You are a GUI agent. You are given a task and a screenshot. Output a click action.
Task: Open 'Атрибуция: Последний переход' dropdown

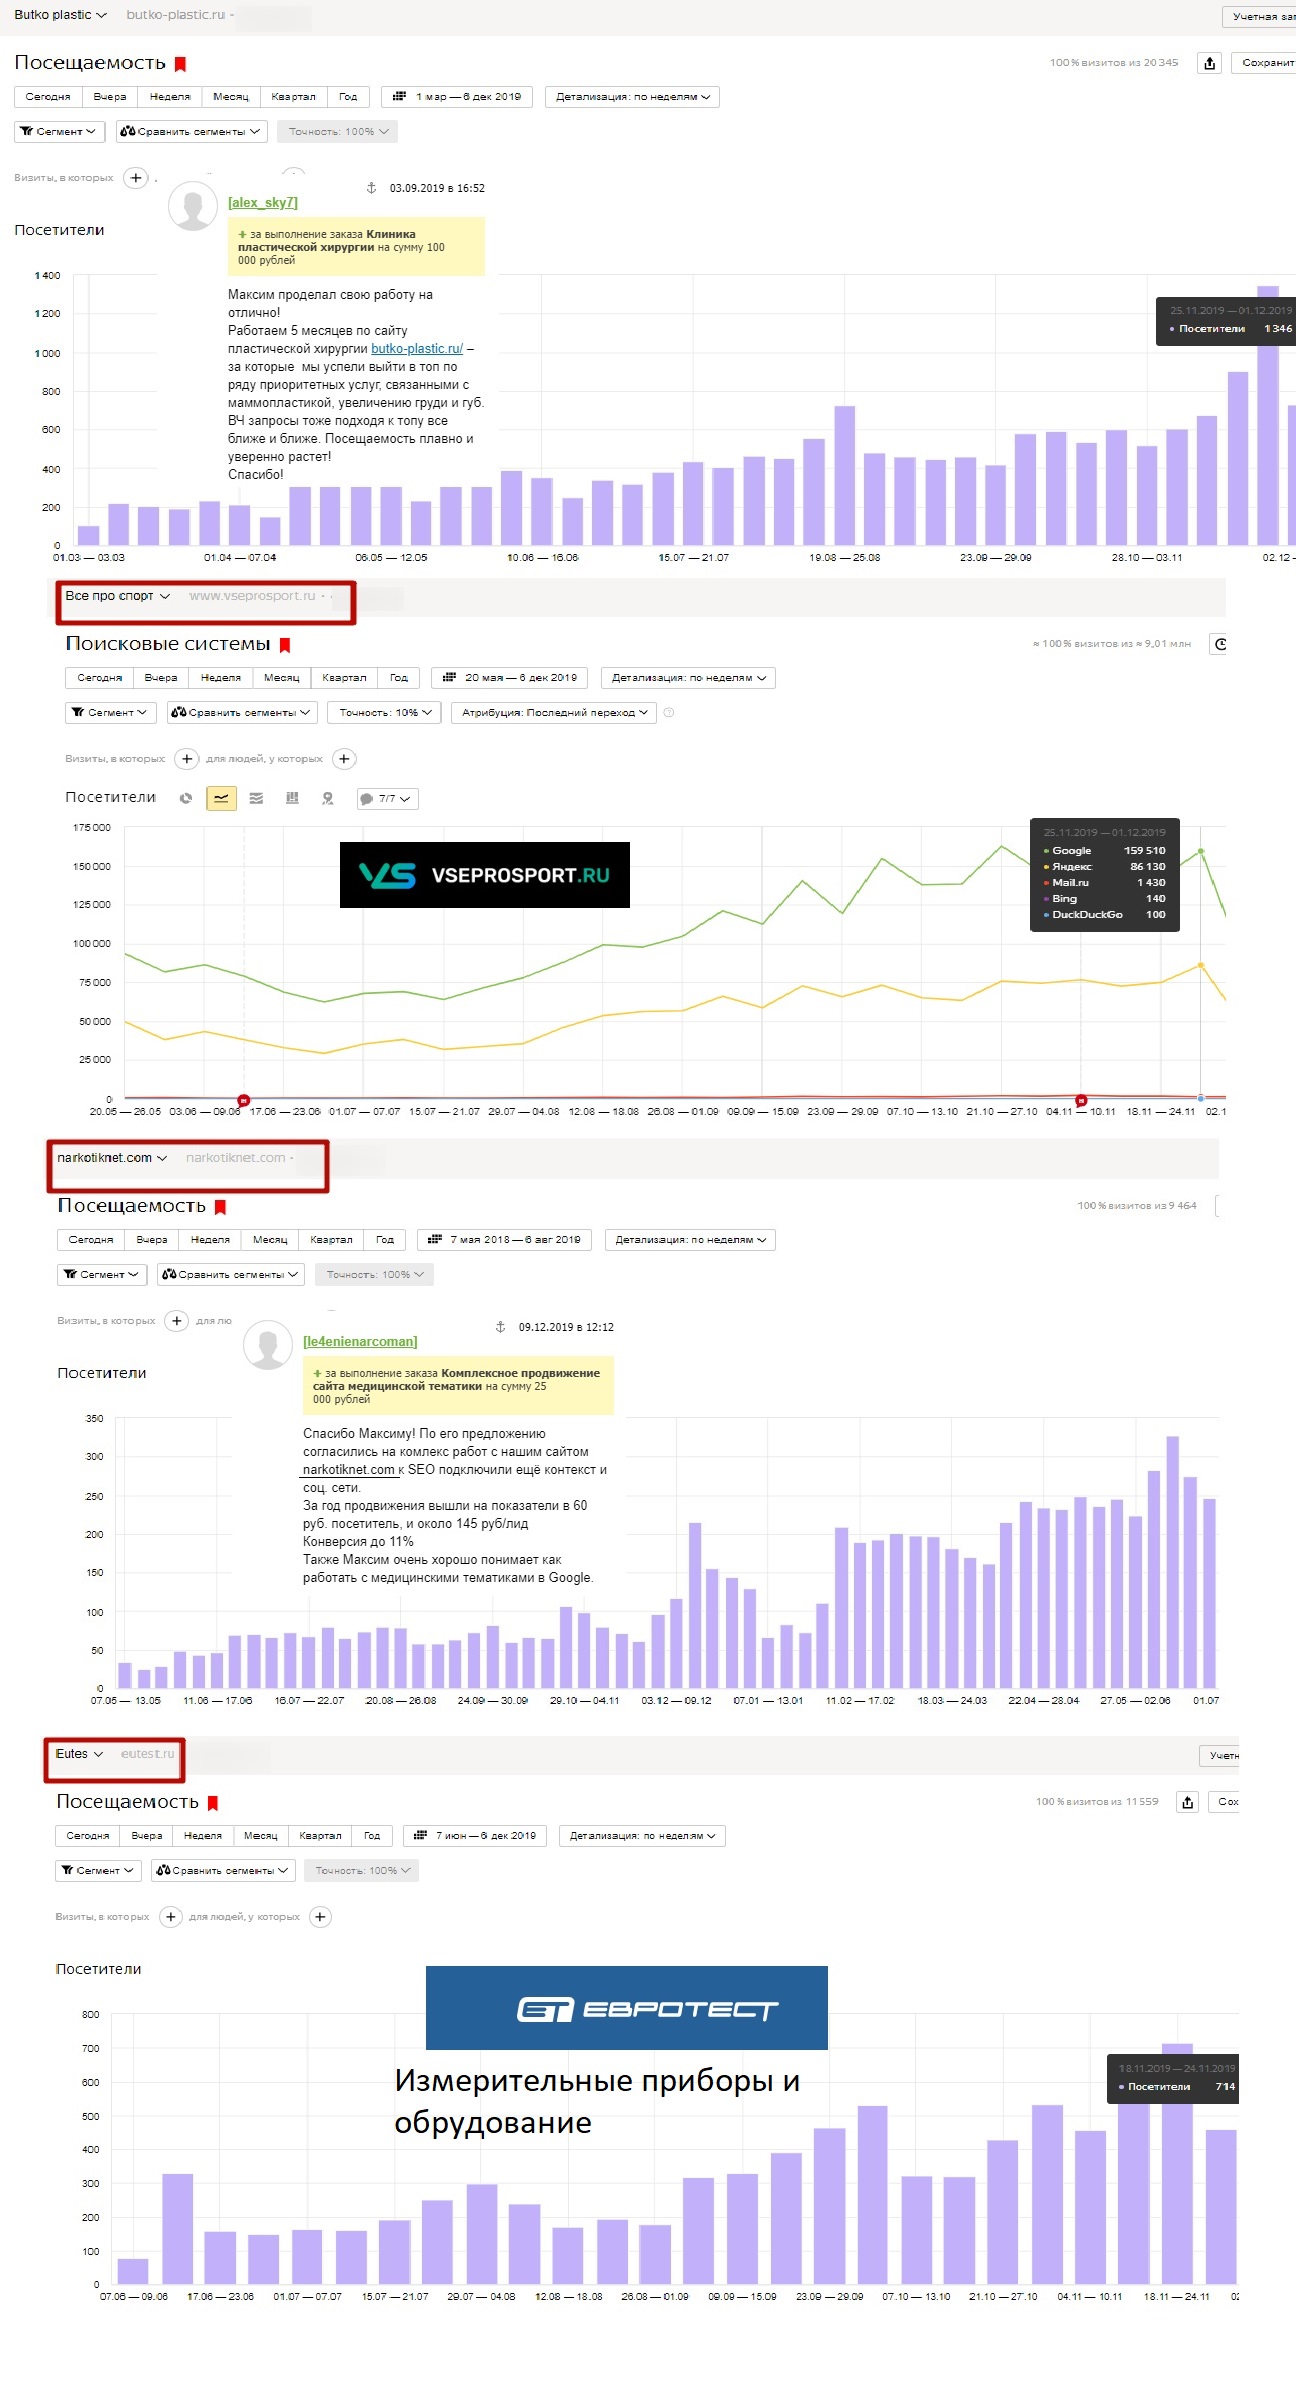pos(553,713)
